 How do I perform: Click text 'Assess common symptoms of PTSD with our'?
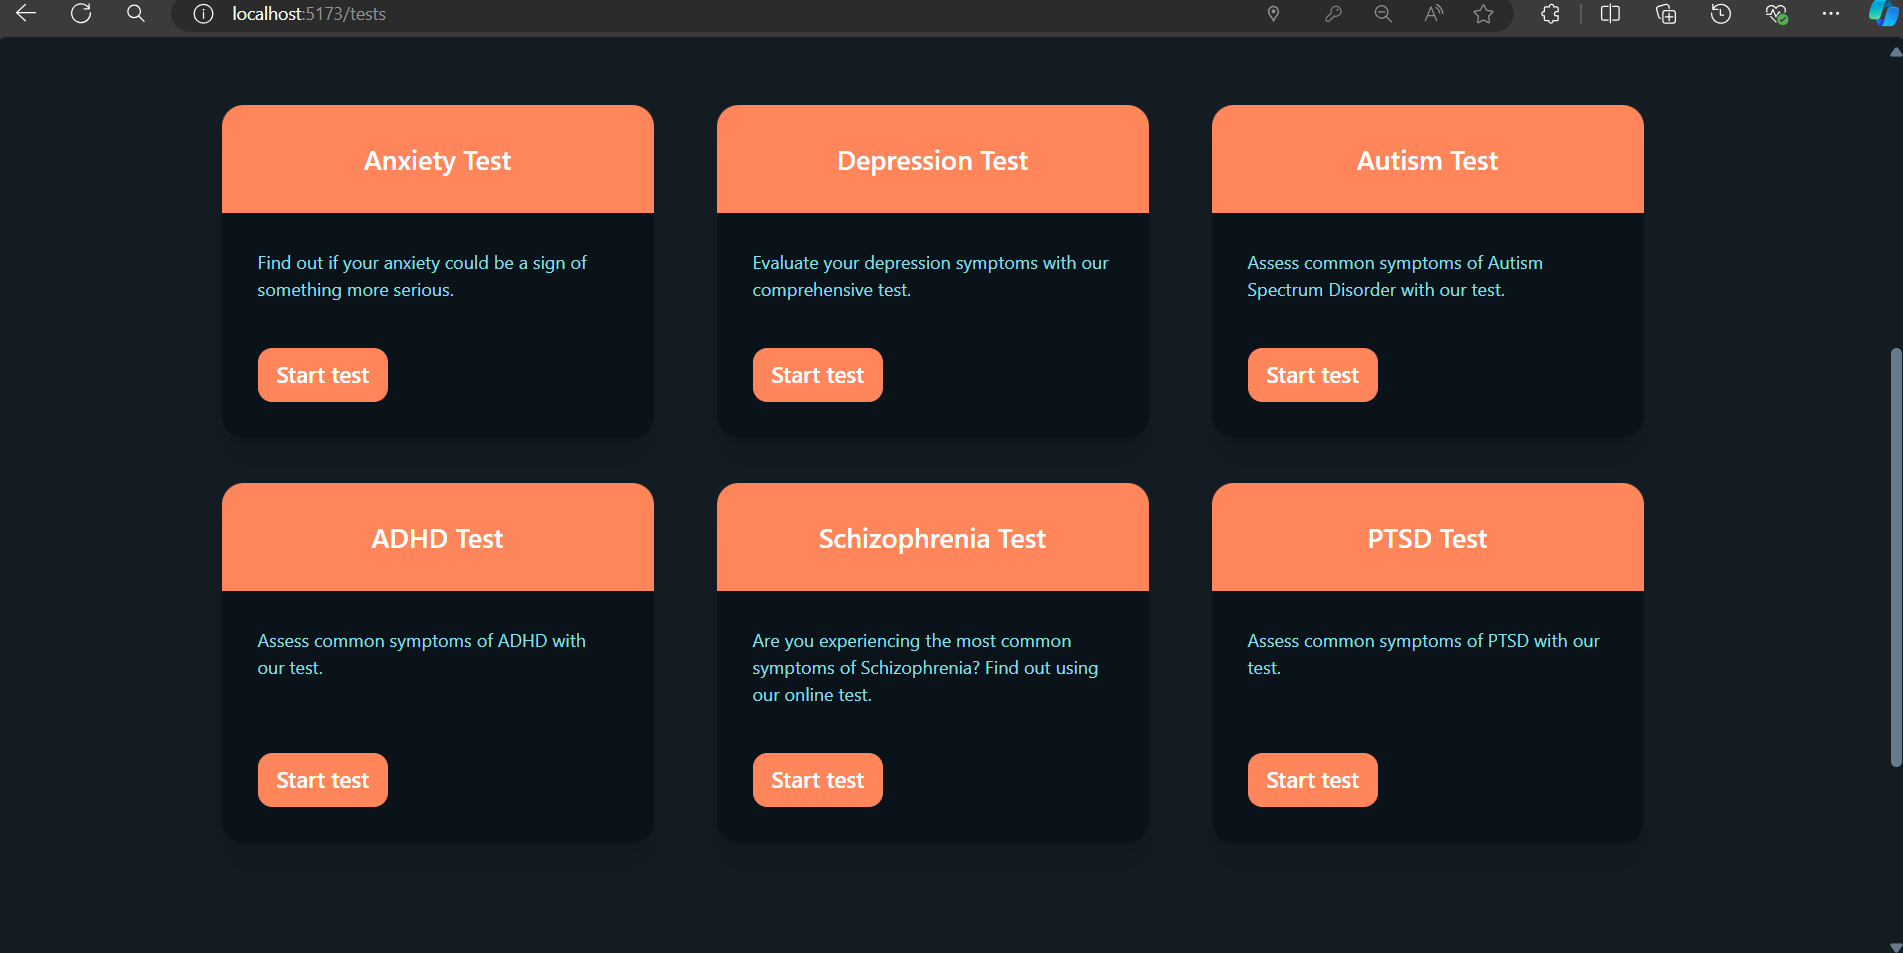1423,641
